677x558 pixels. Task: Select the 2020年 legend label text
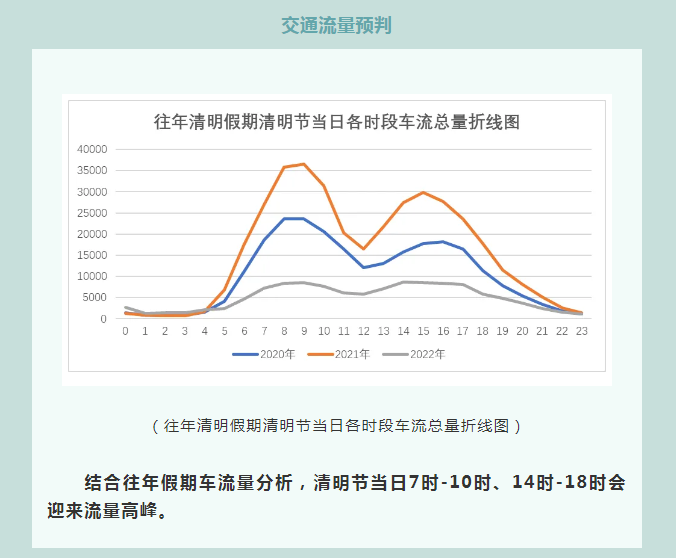click(278, 354)
